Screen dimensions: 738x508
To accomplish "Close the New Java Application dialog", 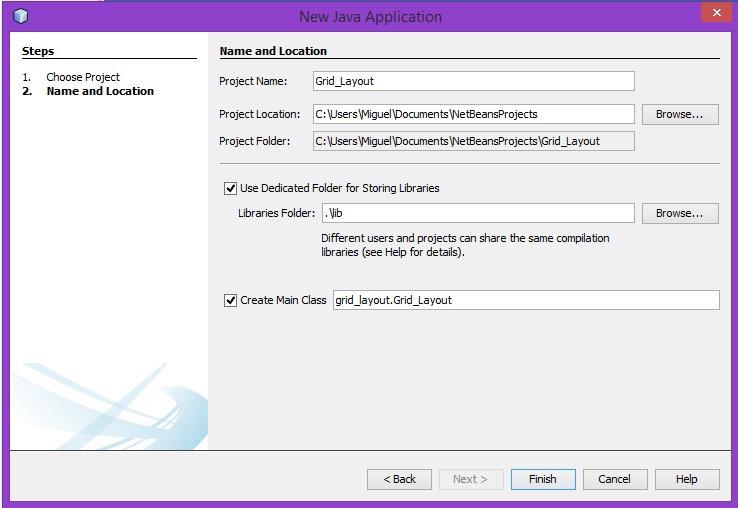I will (x=714, y=13).
